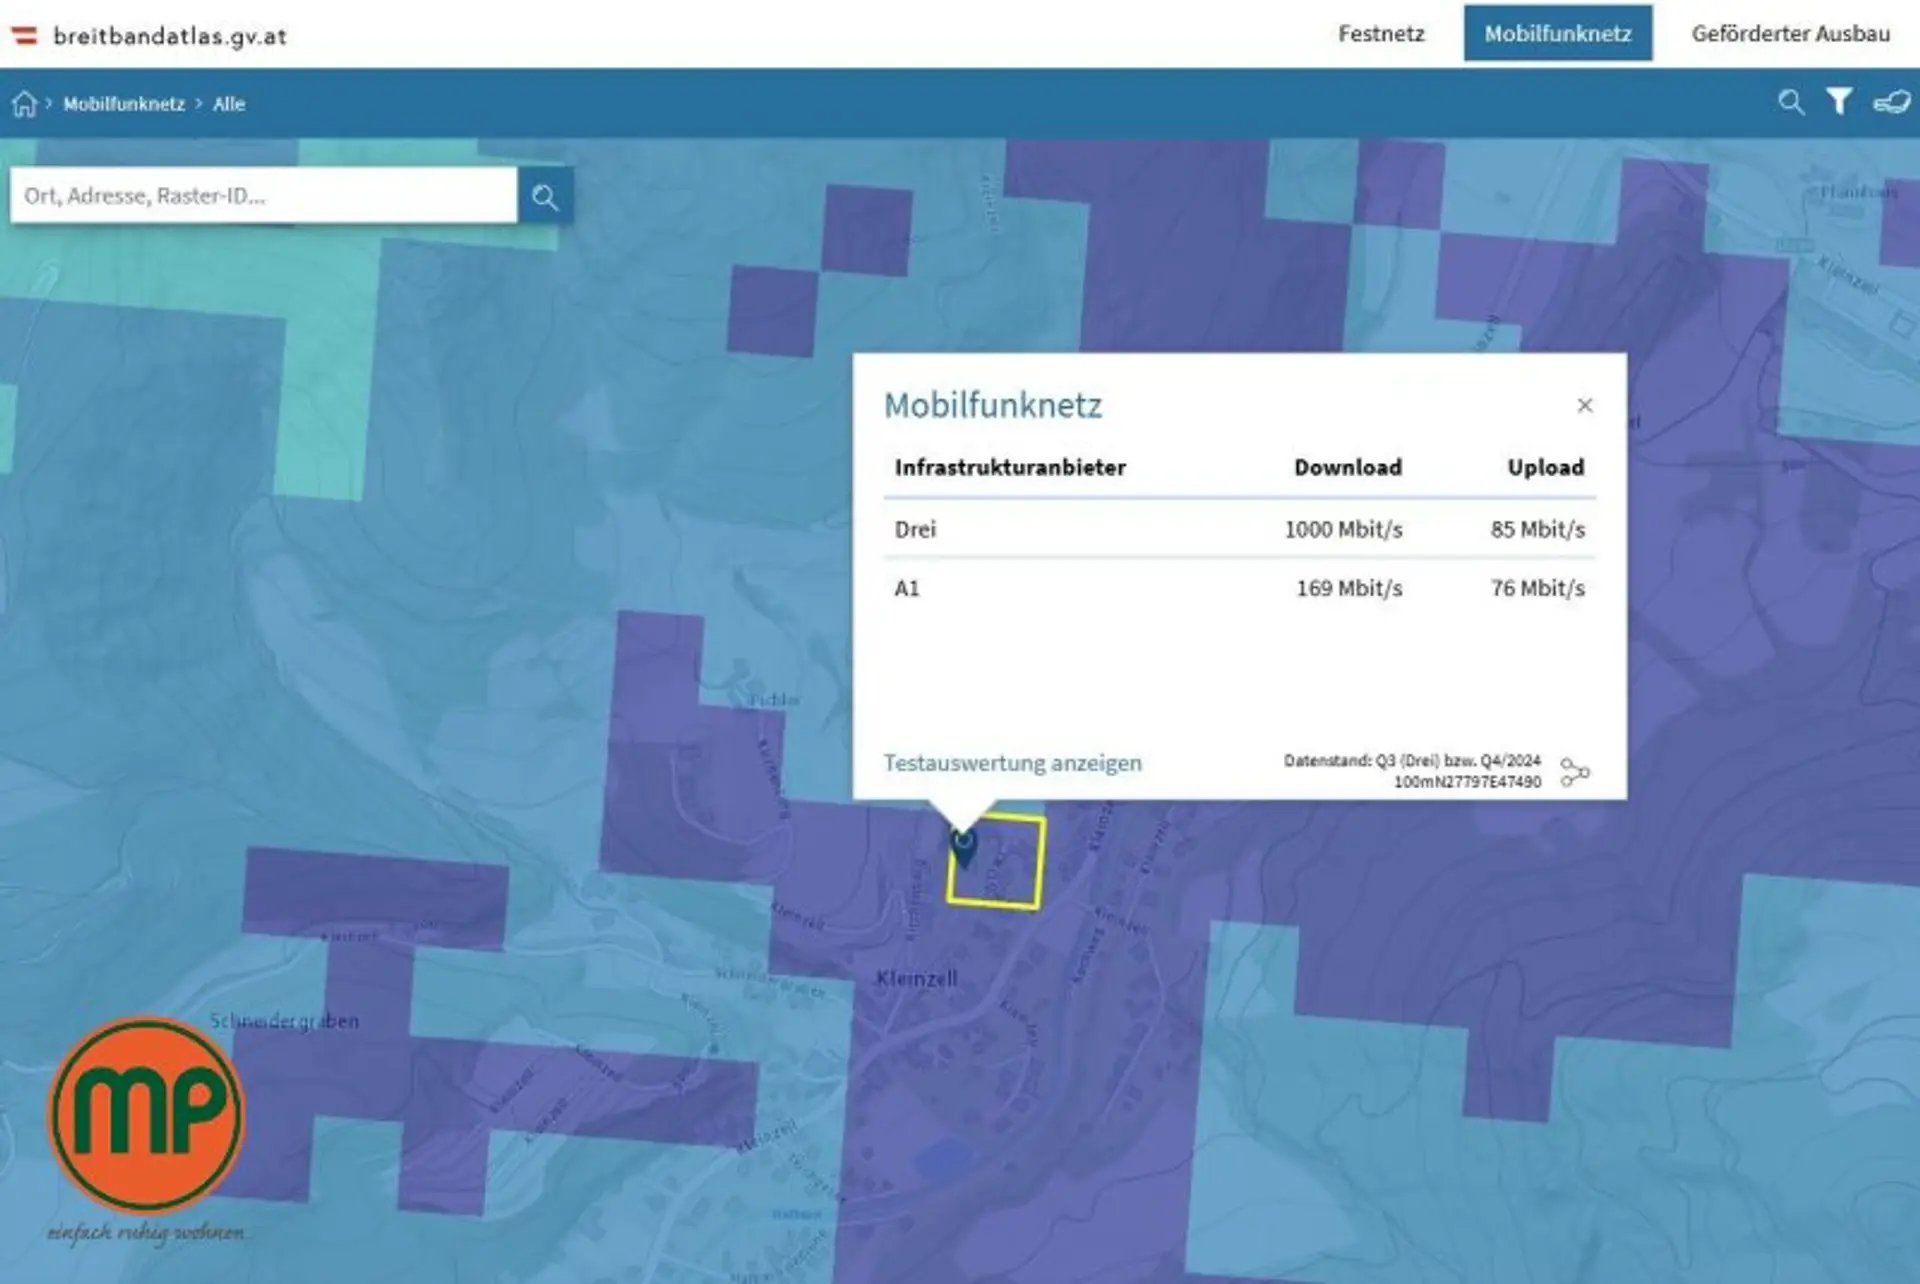Select the Mobilfunknetz tab
The width and height of the screenshot is (1920, 1284).
click(1557, 34)
